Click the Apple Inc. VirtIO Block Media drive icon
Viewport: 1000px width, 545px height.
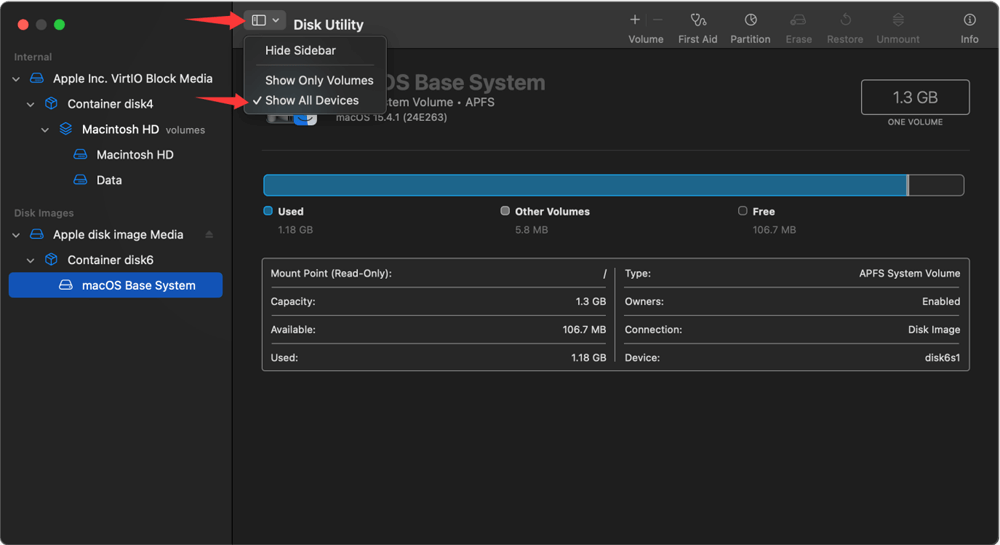(x=37, y=78)
